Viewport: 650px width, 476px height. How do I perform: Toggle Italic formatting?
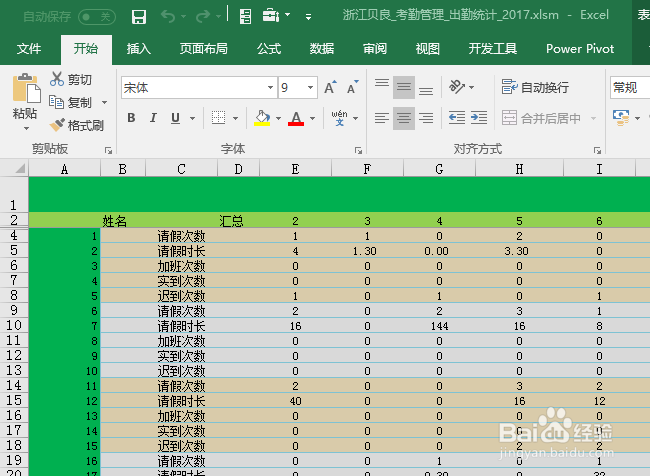tap(153, 118)
